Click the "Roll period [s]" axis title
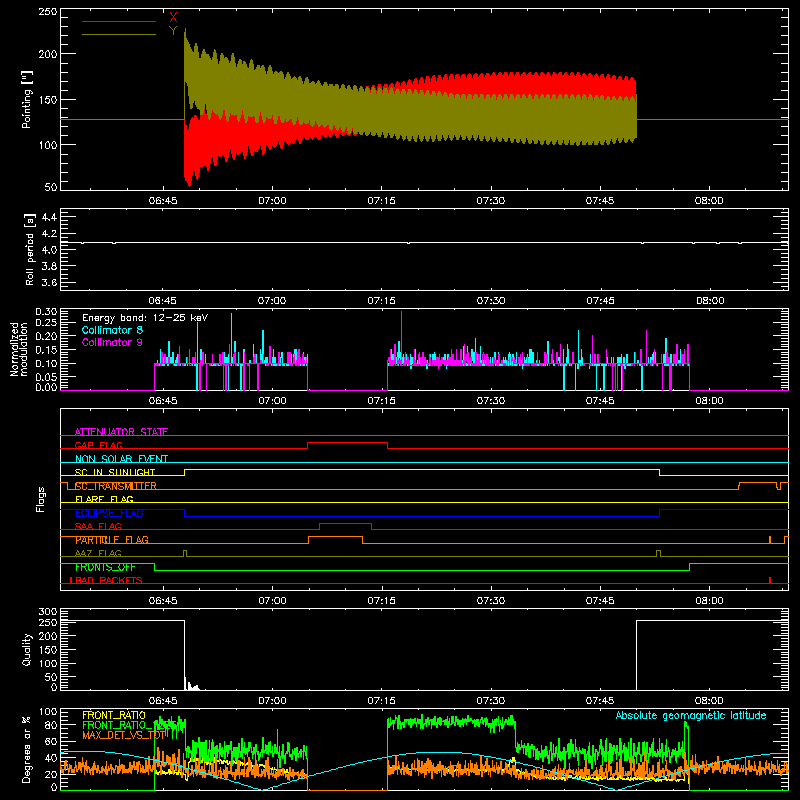Image resolution: width=800 pixels, height=800 pixels. point(29,249)
